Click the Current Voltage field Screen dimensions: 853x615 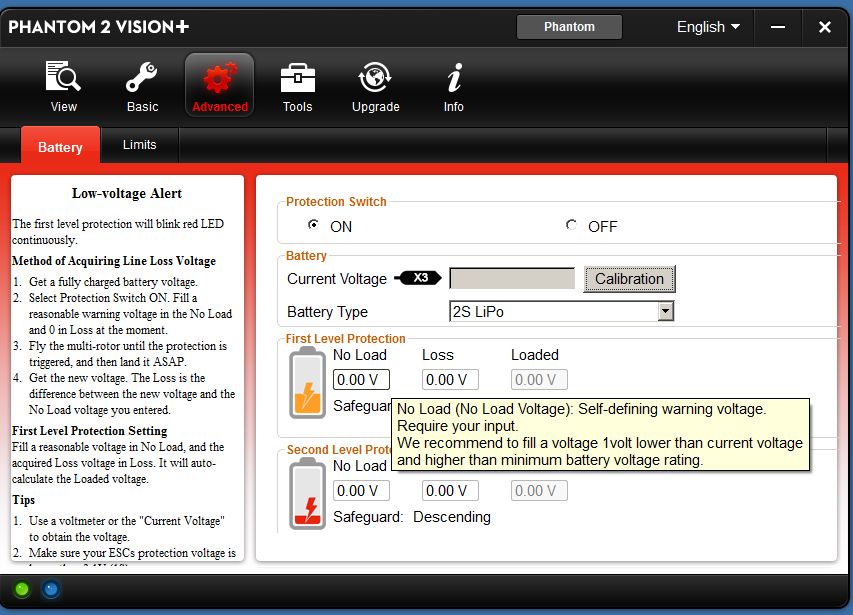[x=512, y=278]
